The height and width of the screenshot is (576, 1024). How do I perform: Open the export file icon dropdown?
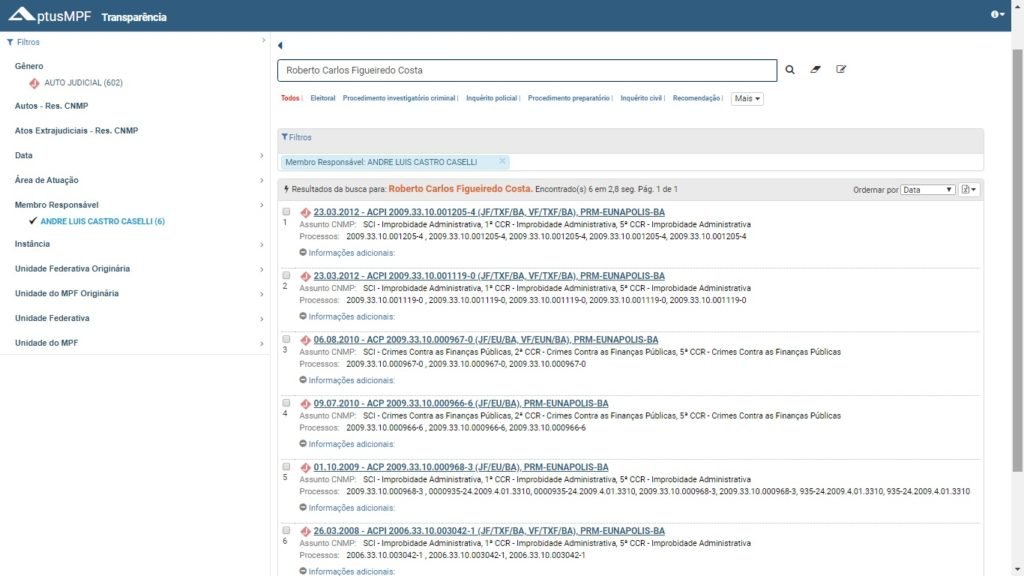[969, 189]
